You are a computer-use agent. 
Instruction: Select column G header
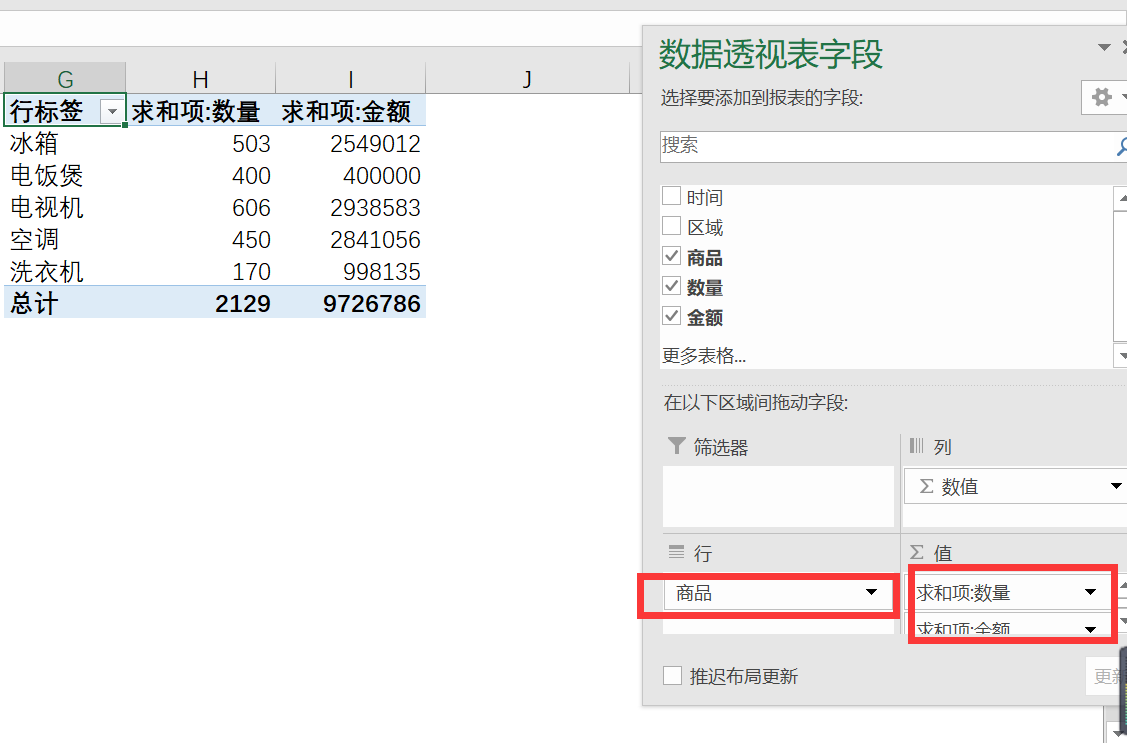pyautogui.click(x=65, y=78)
